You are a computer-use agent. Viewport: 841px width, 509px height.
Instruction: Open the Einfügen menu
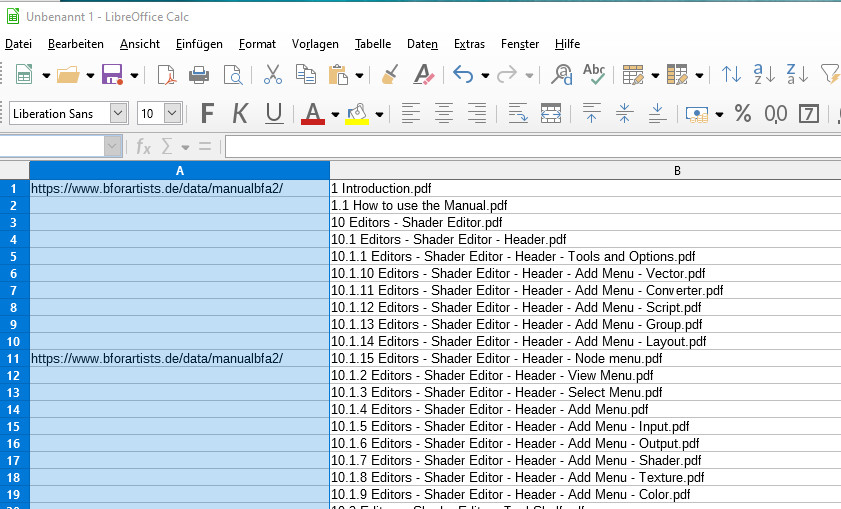point(199,44)
